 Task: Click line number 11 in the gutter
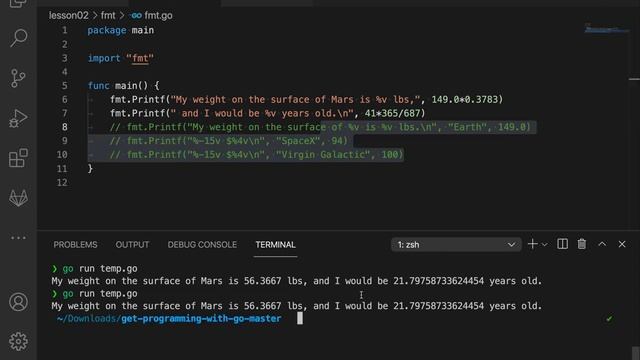[62, 169]
